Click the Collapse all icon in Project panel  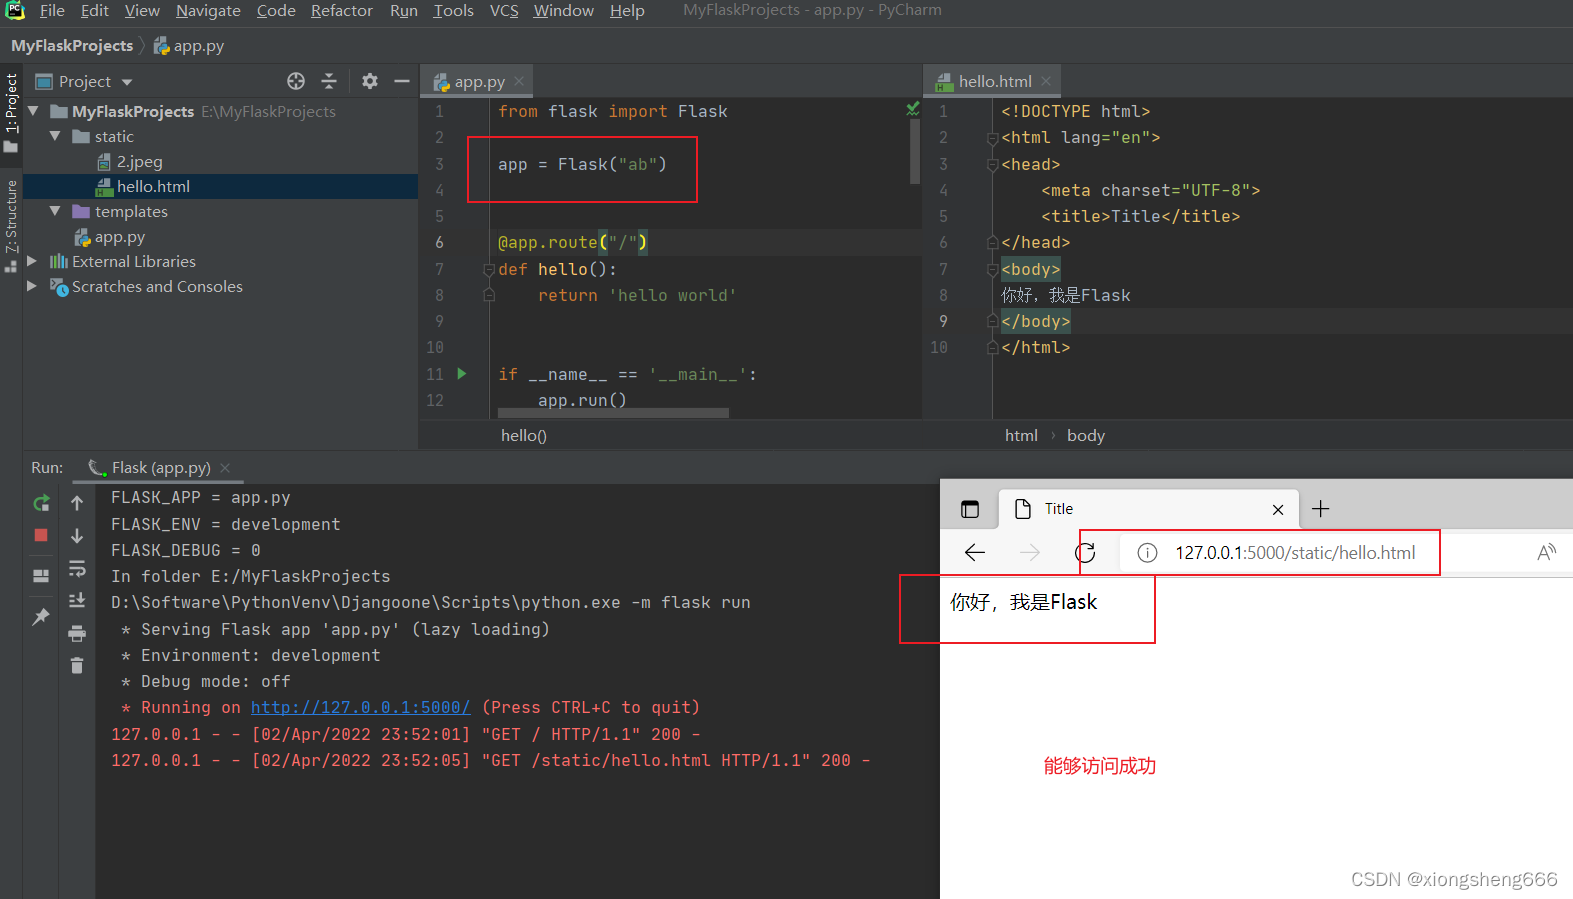(329, 81)
